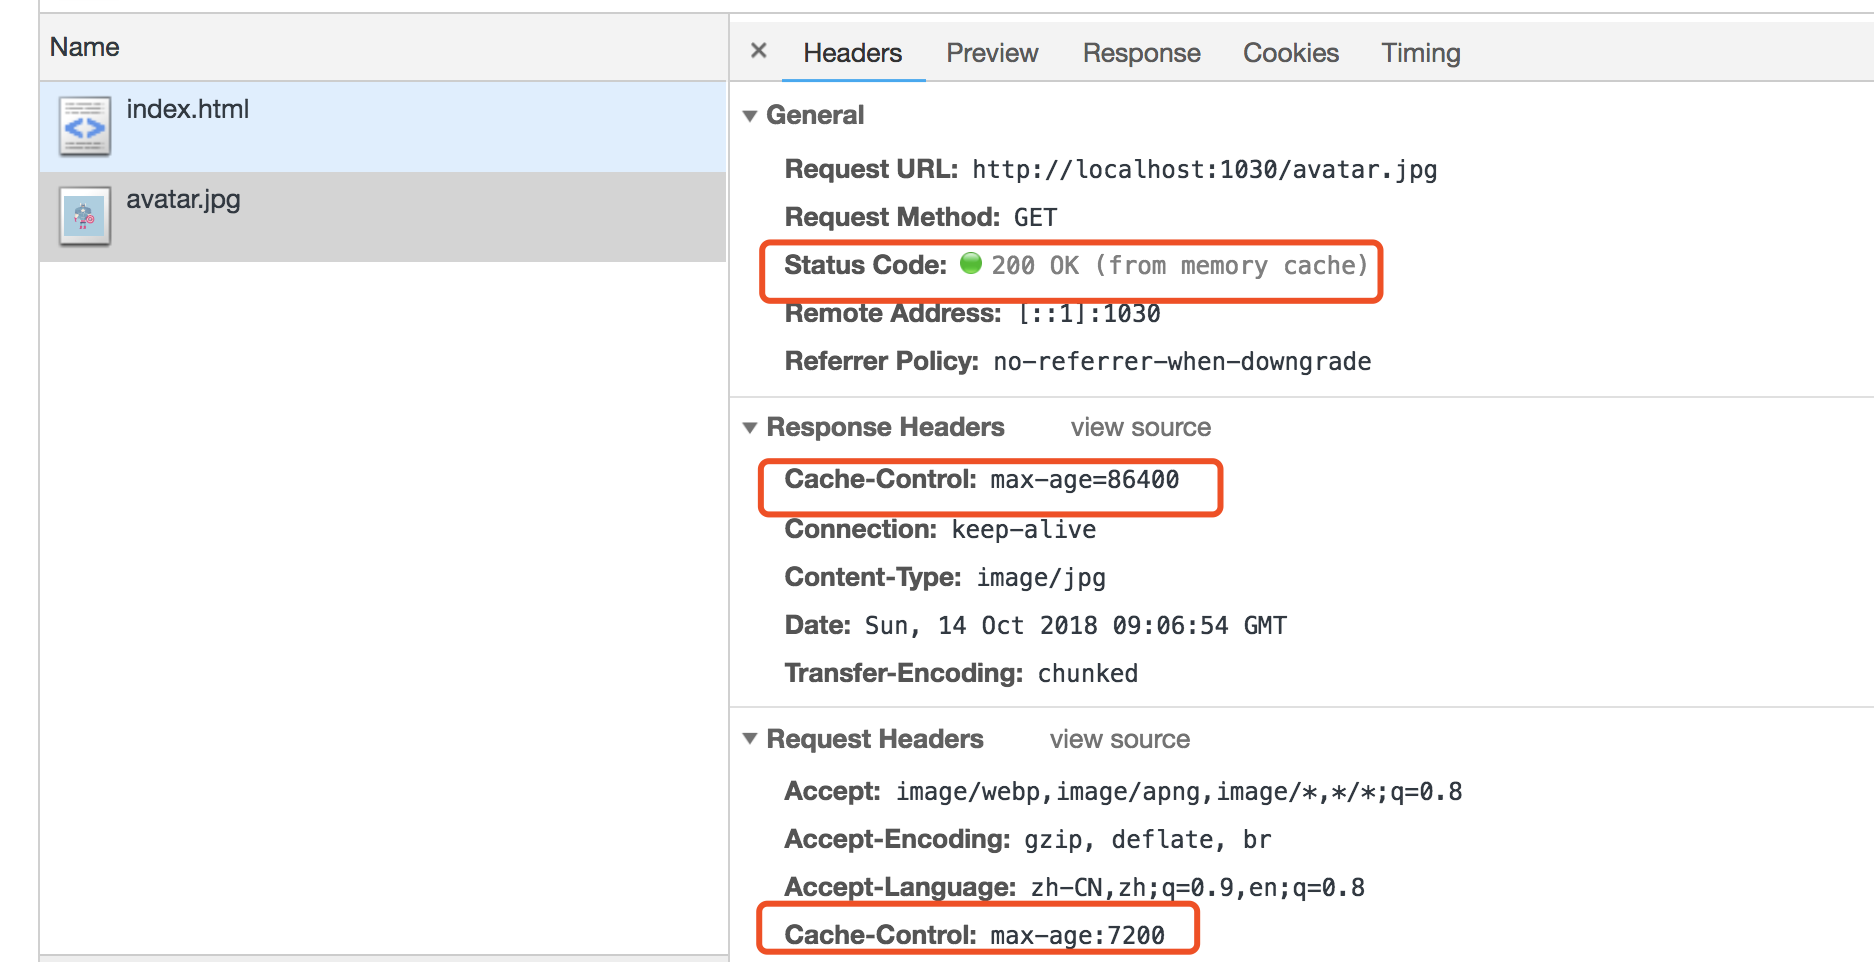Select the Headers tab

(852, 53)
